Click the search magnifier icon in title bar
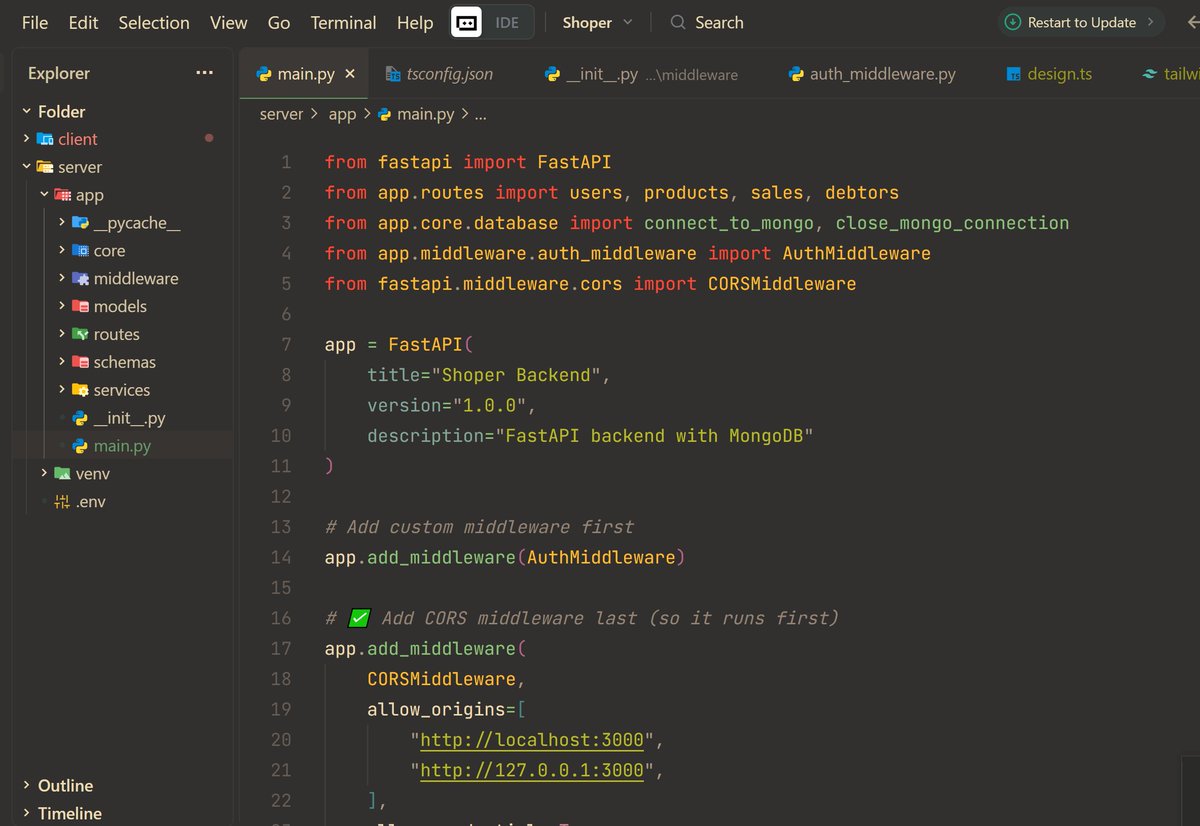 coord(677,22)
